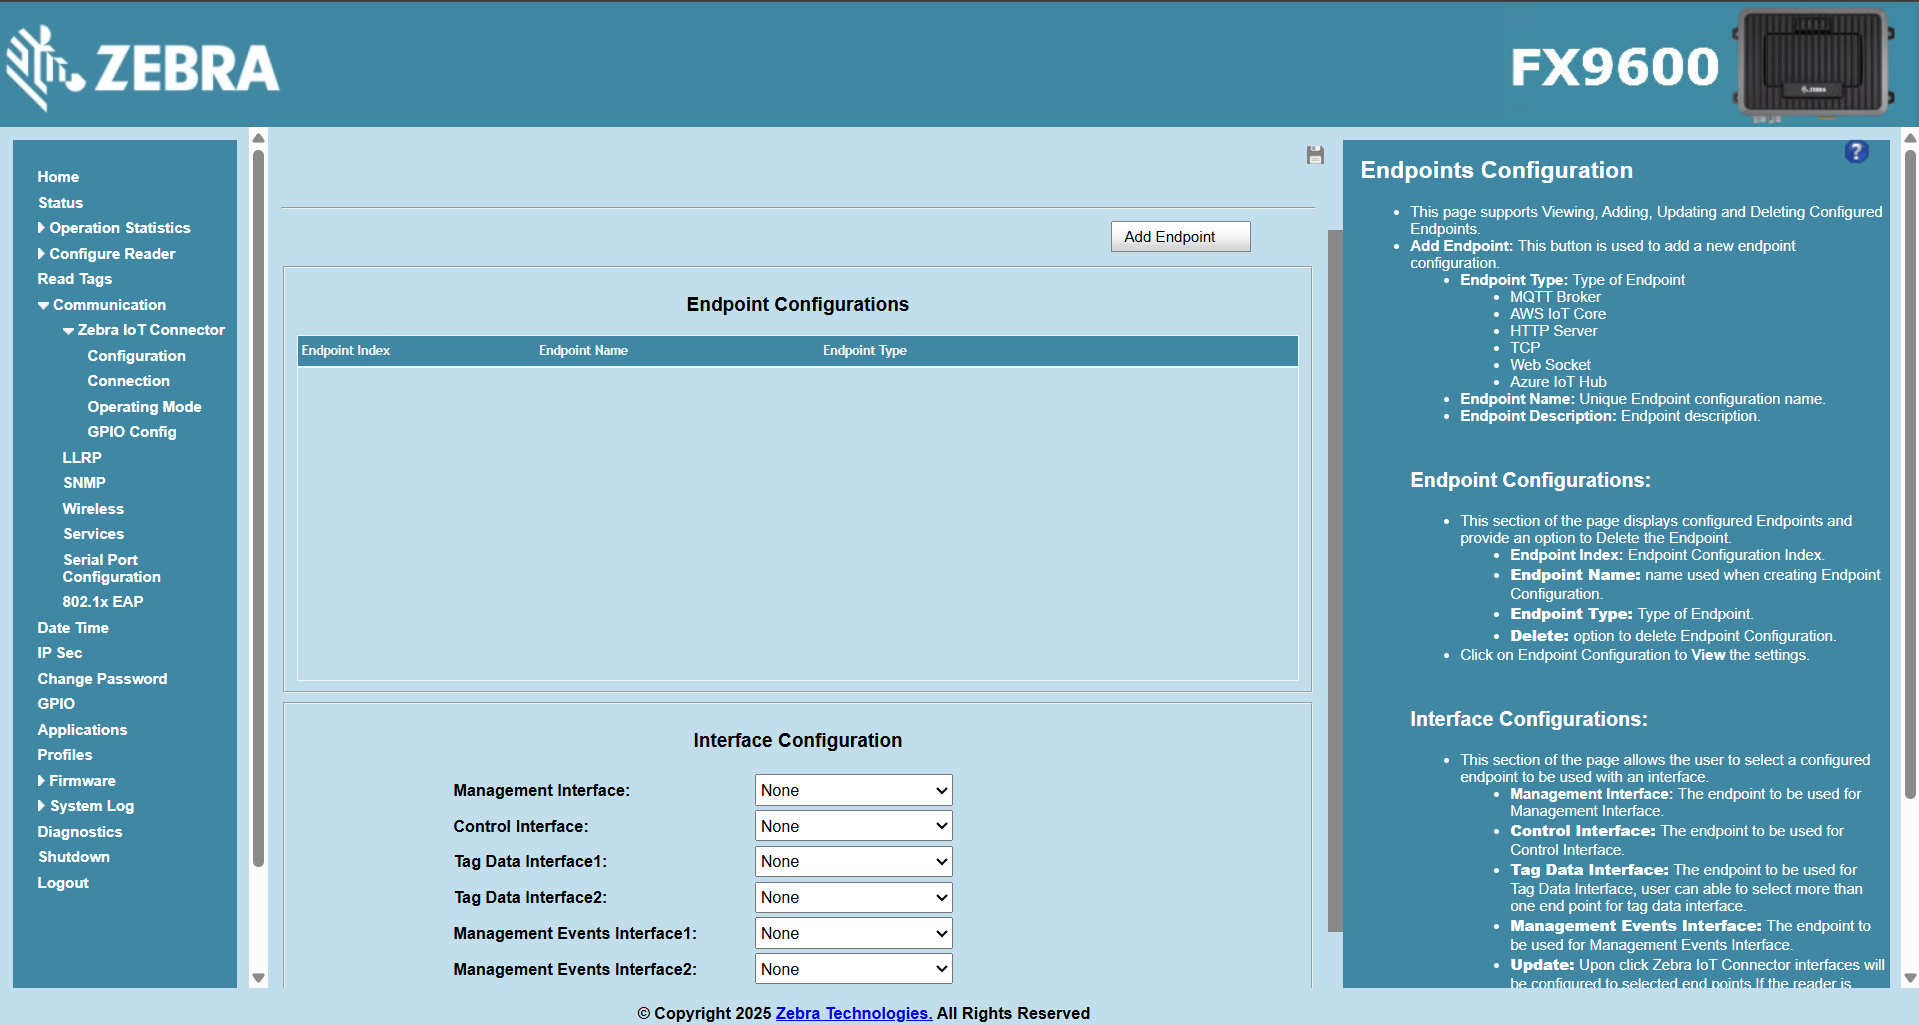Open the SNMP settings page
Screen dimensions: 1919x1025
click(85, 483)
